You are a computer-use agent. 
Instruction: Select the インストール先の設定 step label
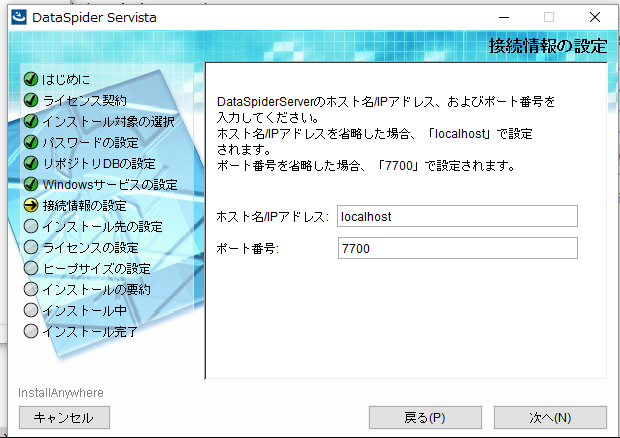point(102,227)
